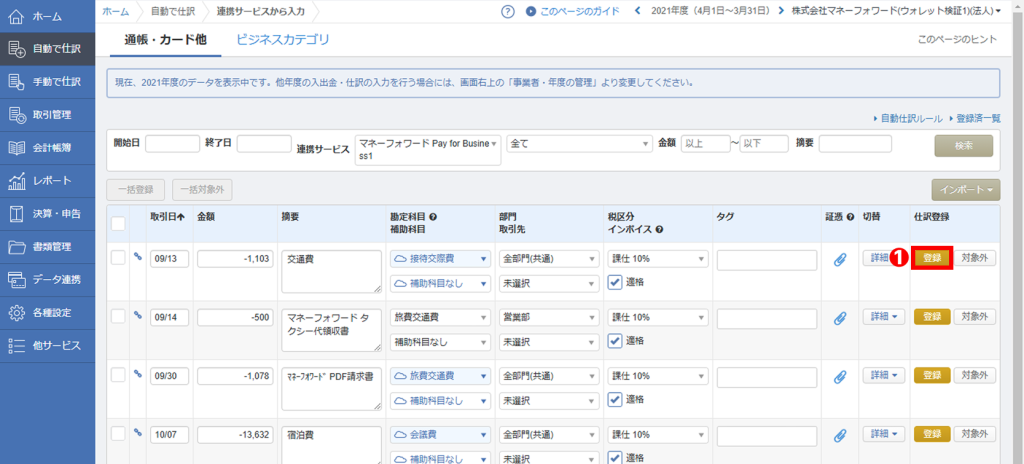Click the help icon next to 勘定科目

433,217
